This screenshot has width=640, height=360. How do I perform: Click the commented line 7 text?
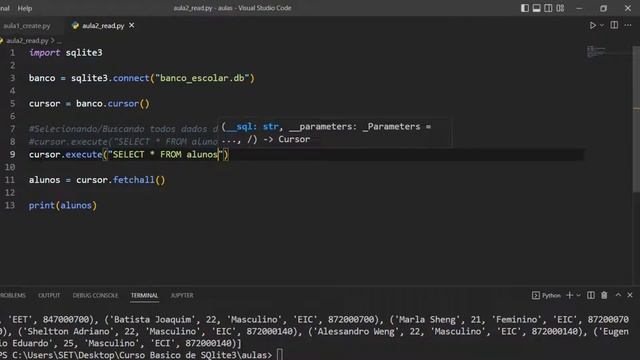(x=123, y=129)
